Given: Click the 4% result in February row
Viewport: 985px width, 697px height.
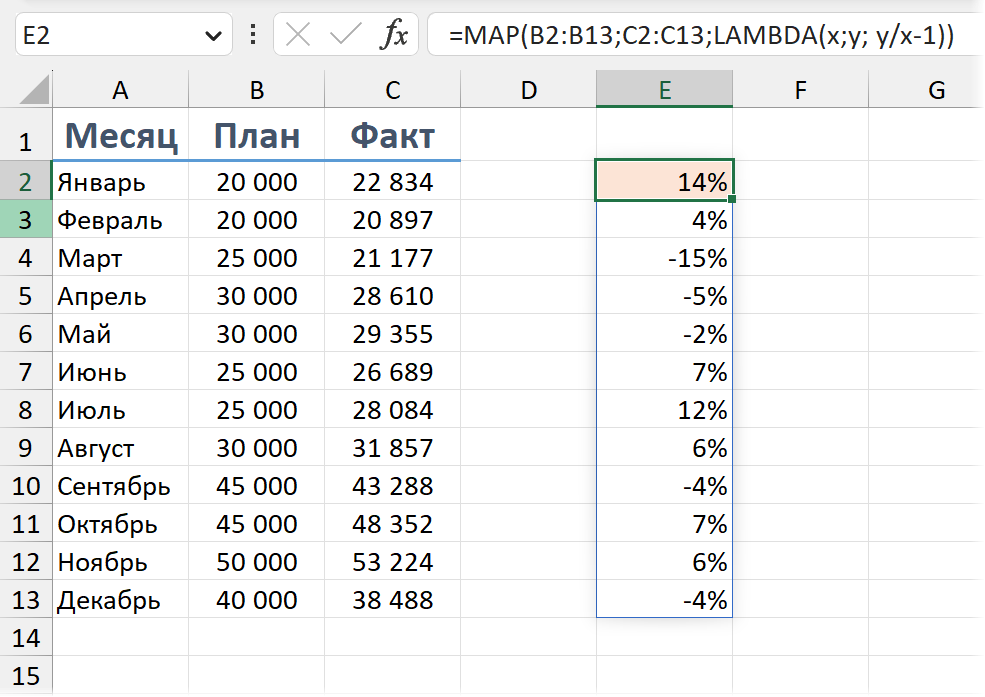Looking at the screenshot, I should point(664,220).
